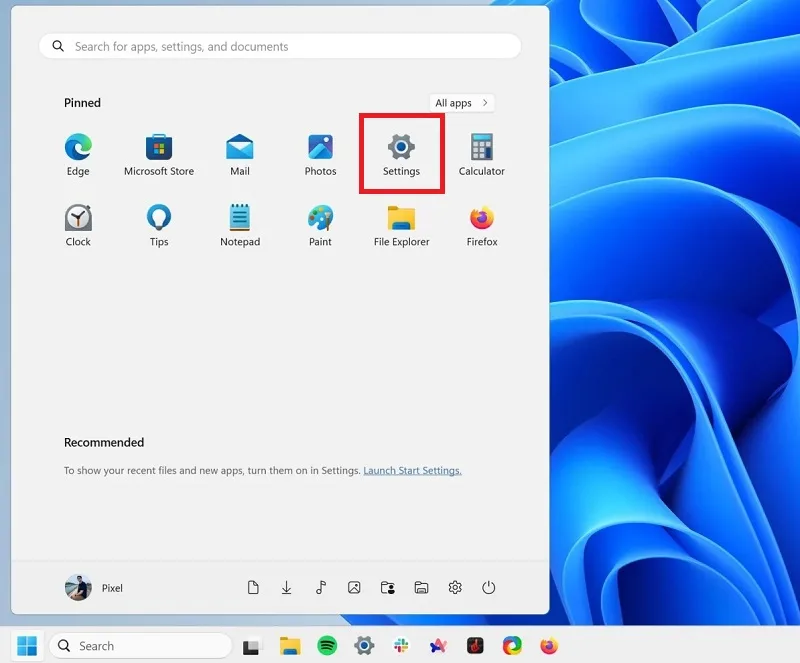Click the Start menu search field

[x=280, y=46]
